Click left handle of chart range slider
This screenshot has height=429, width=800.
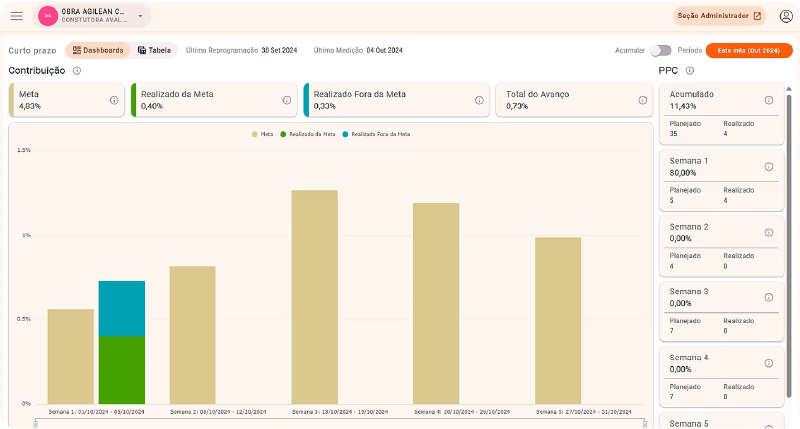(x=35, y=424)
